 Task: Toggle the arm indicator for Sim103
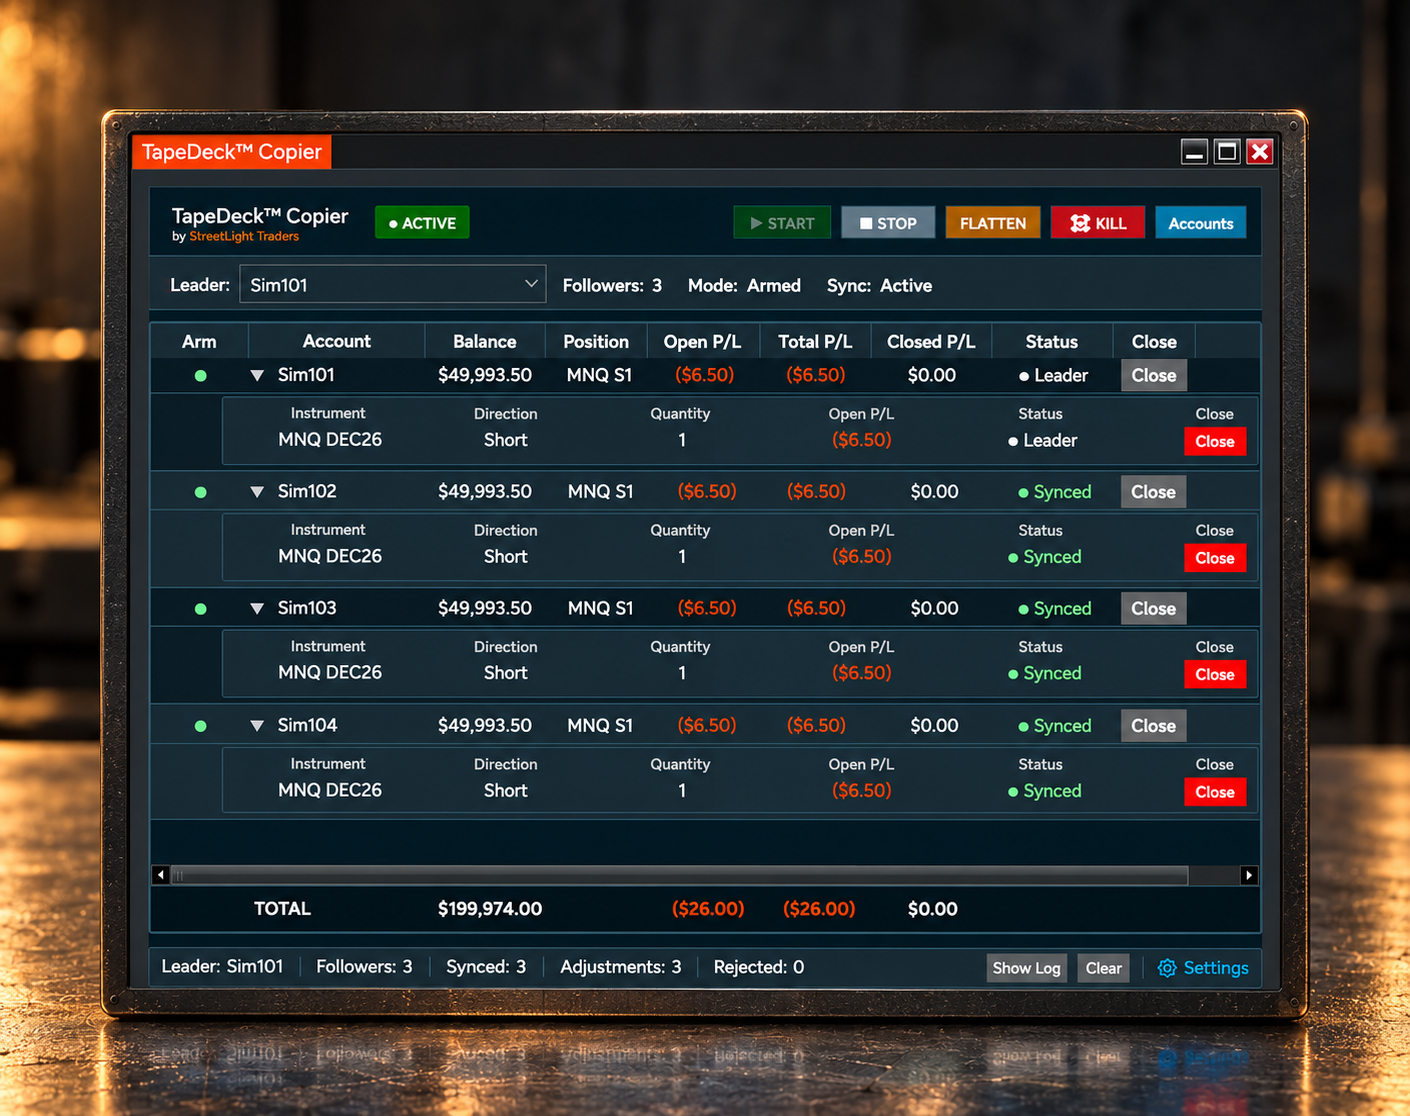pos(200,609)
